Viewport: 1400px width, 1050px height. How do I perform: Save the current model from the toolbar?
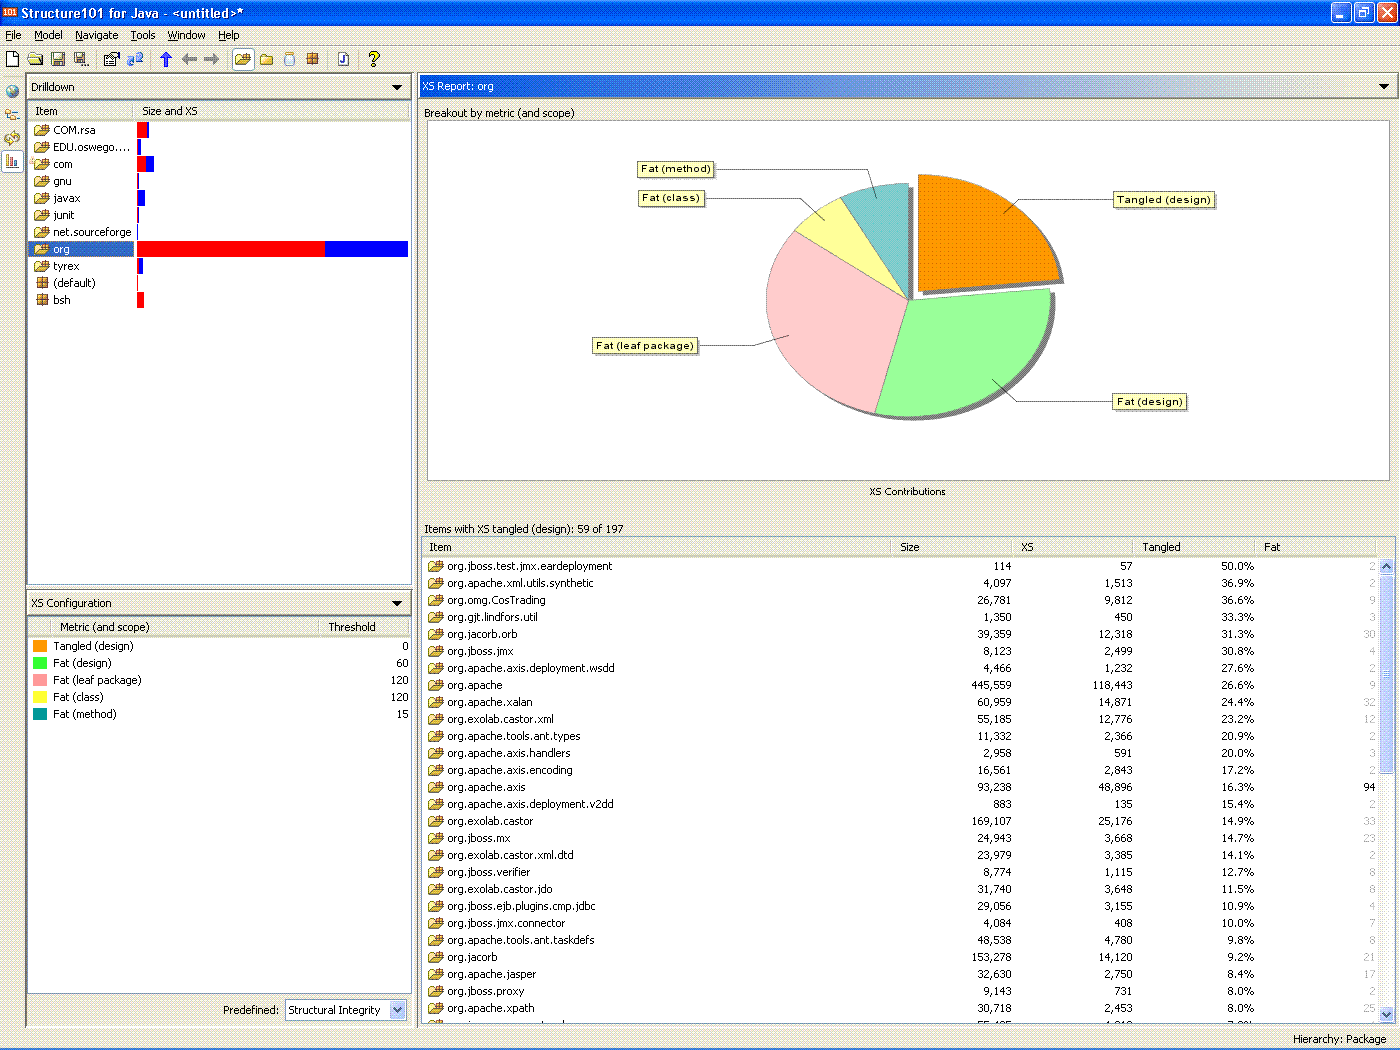58,59
